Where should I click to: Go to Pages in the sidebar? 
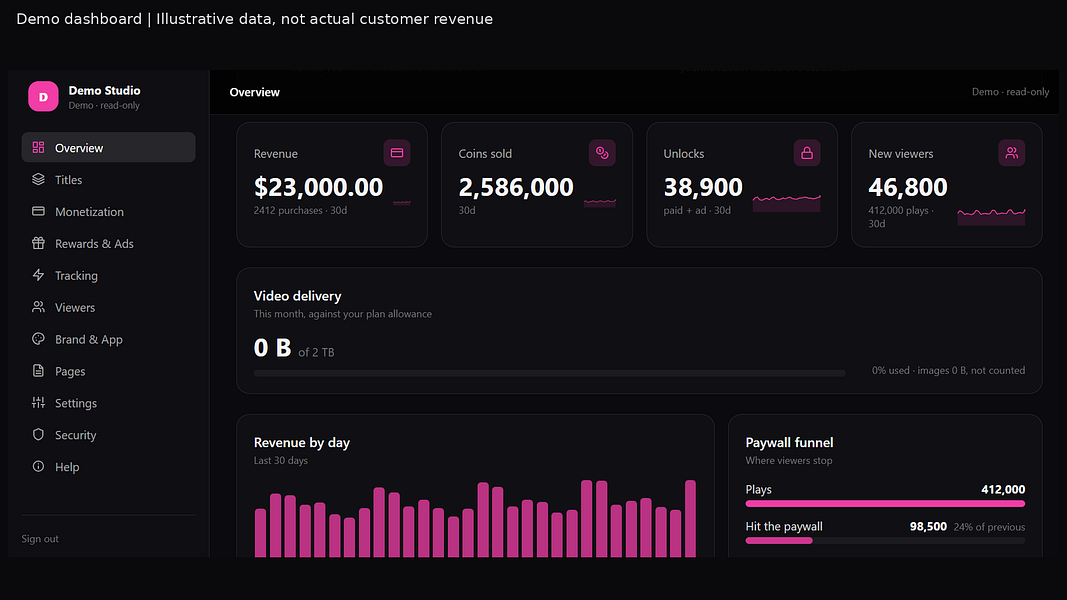108,371
